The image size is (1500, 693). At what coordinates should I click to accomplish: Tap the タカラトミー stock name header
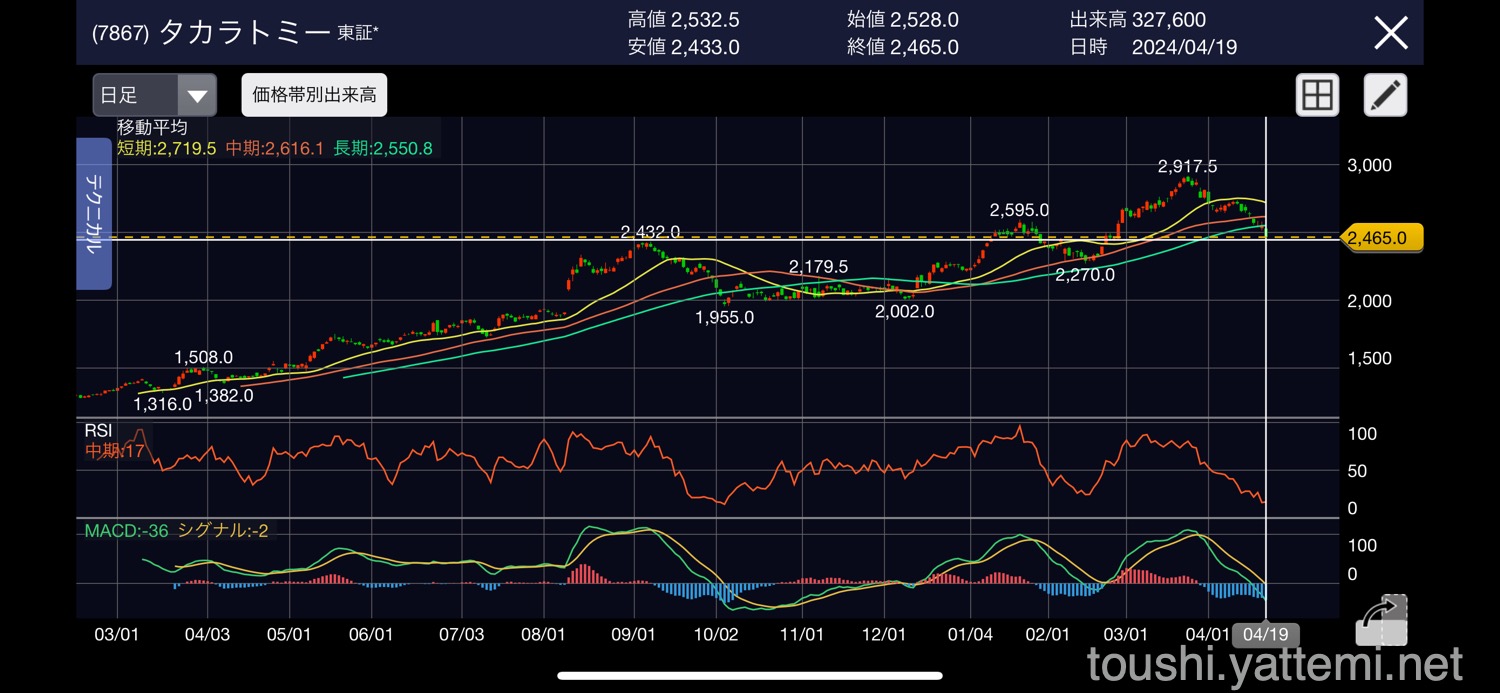coord(245,33)
